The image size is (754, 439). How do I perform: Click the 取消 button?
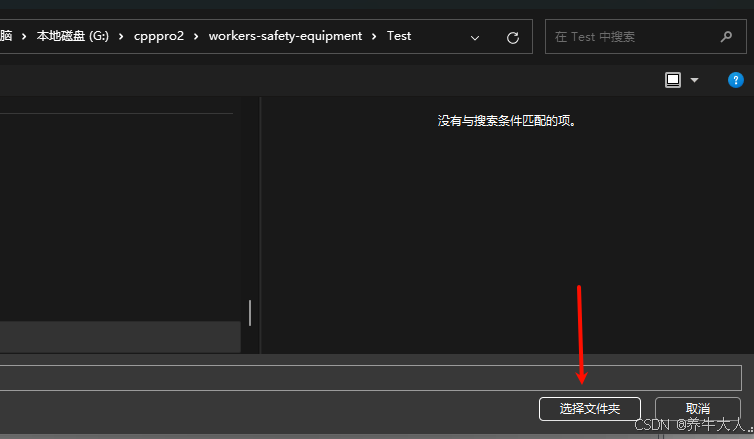pos(697,409)
